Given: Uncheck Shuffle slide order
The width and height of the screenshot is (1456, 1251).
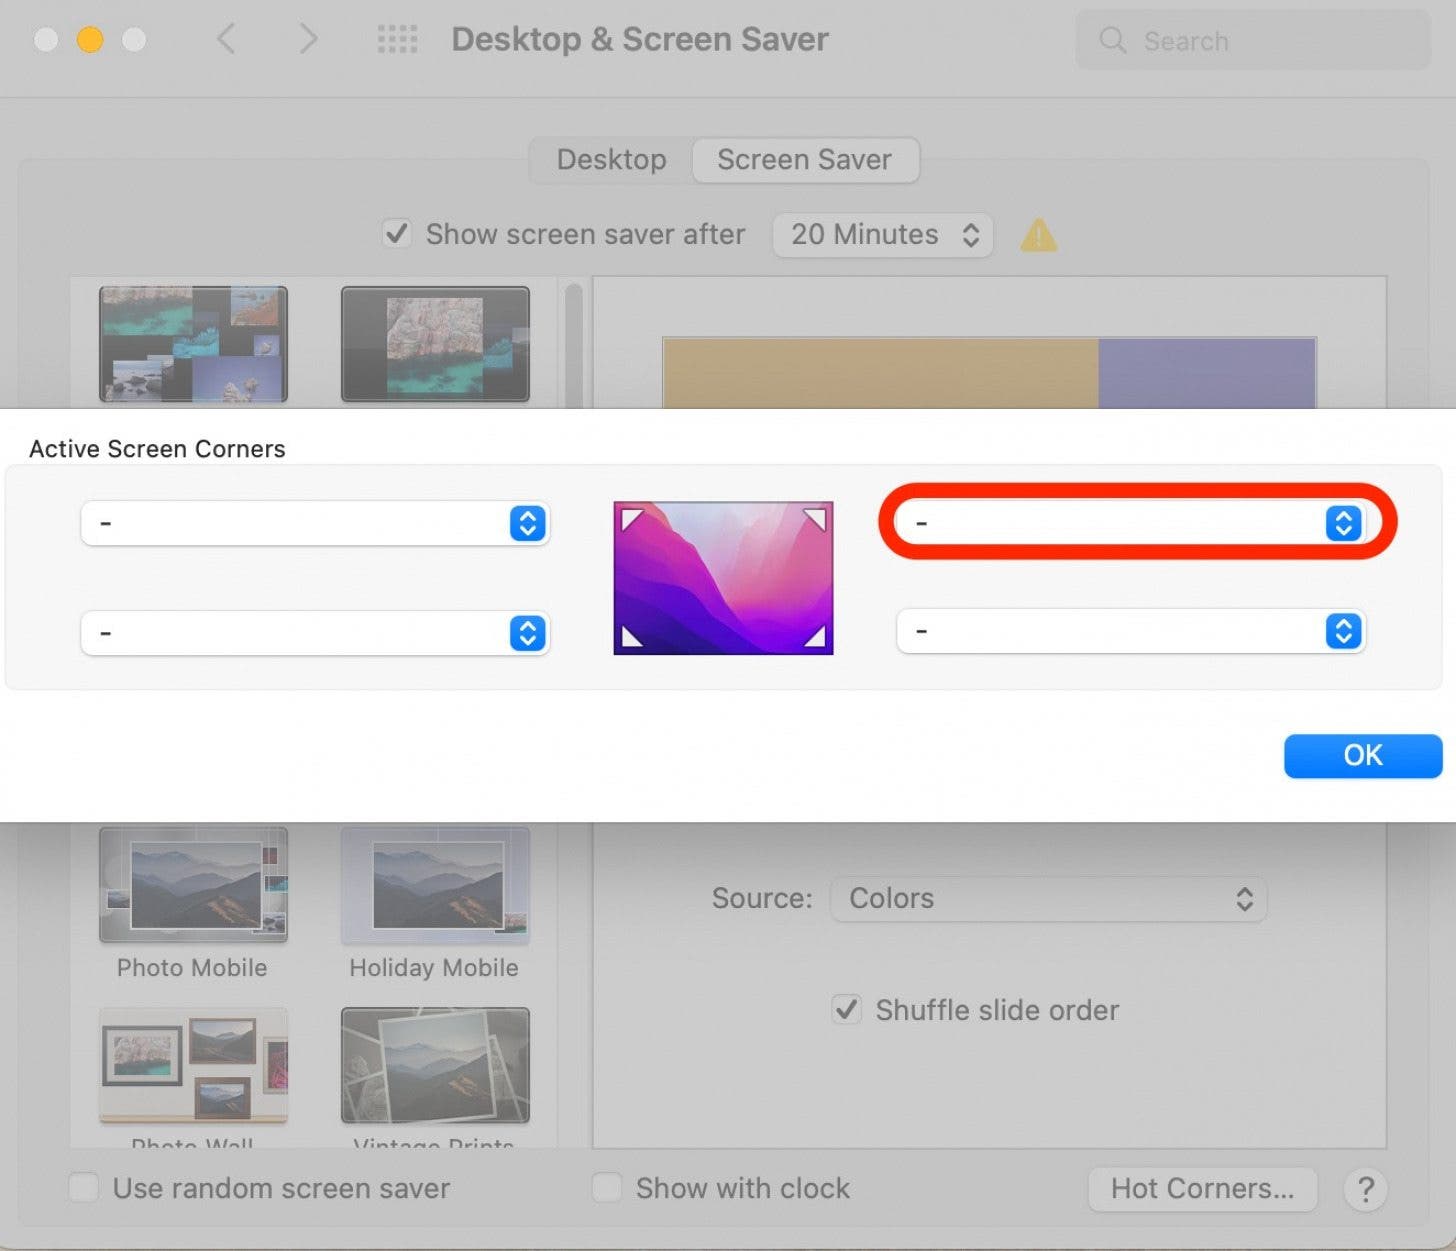Looking at the screenshot, I should click(846, 1010).
